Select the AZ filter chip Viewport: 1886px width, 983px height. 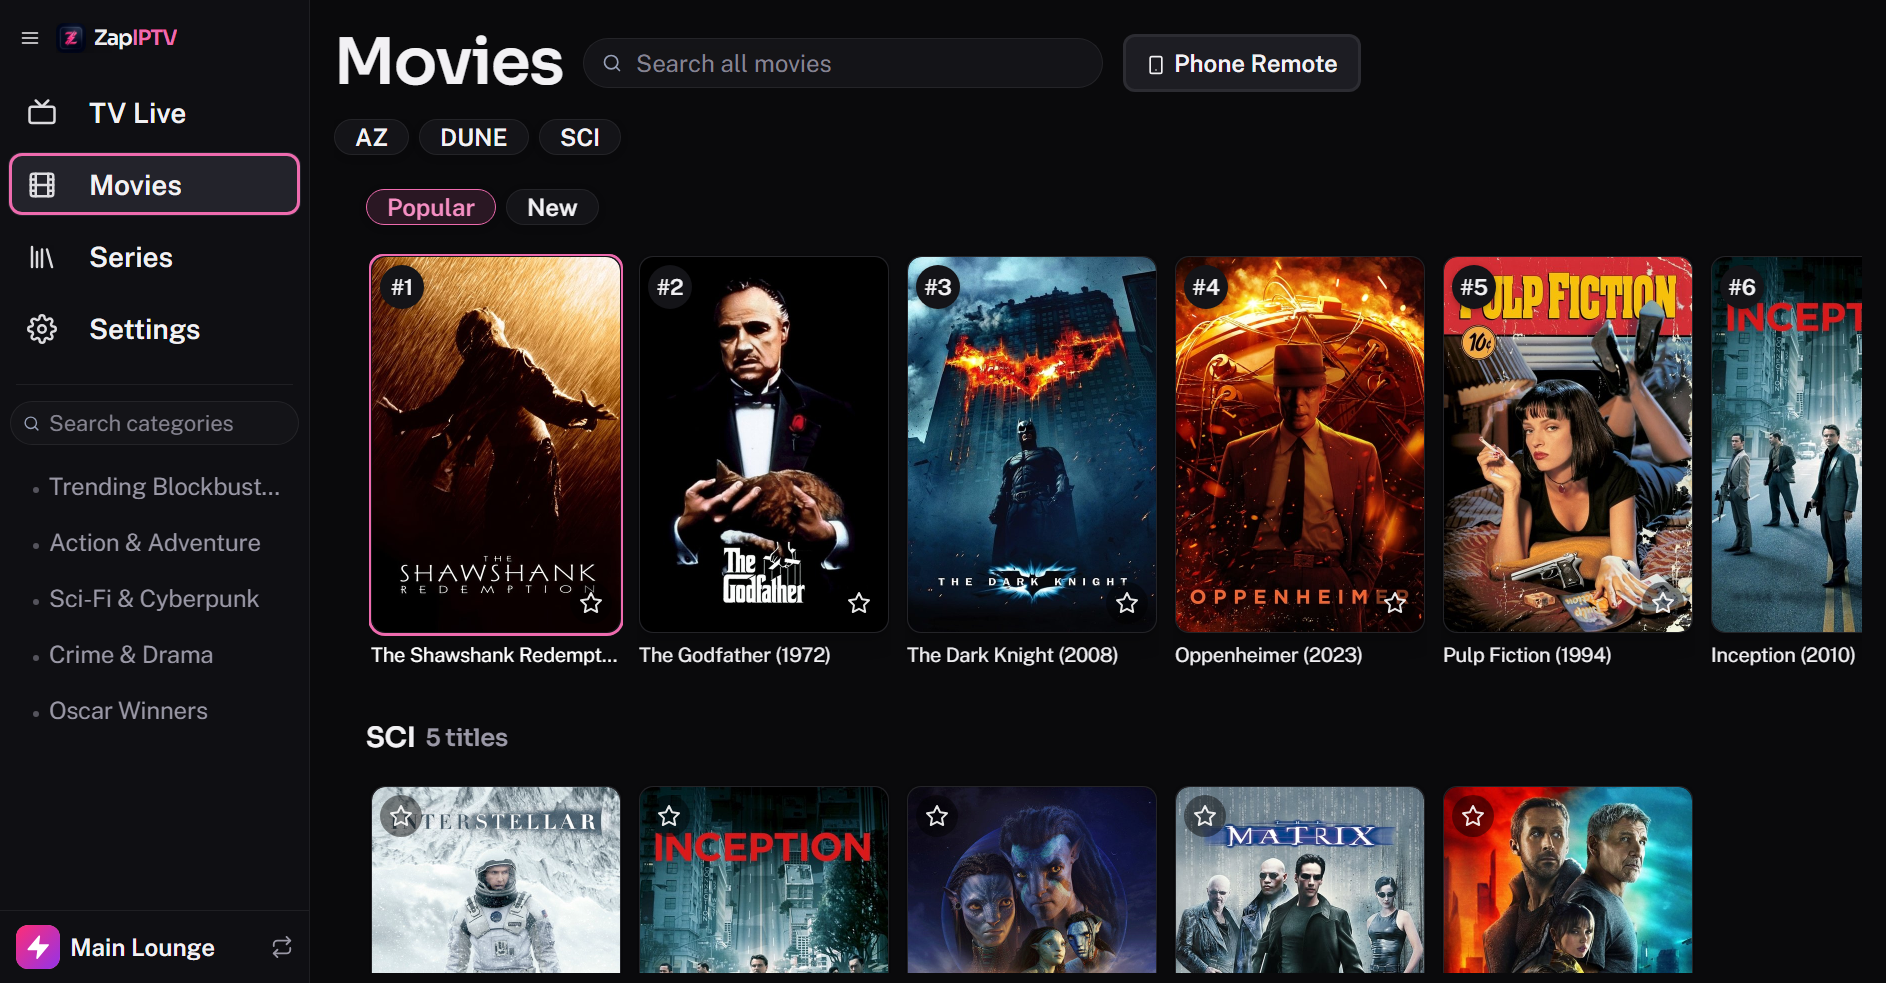tap(371, 137)
